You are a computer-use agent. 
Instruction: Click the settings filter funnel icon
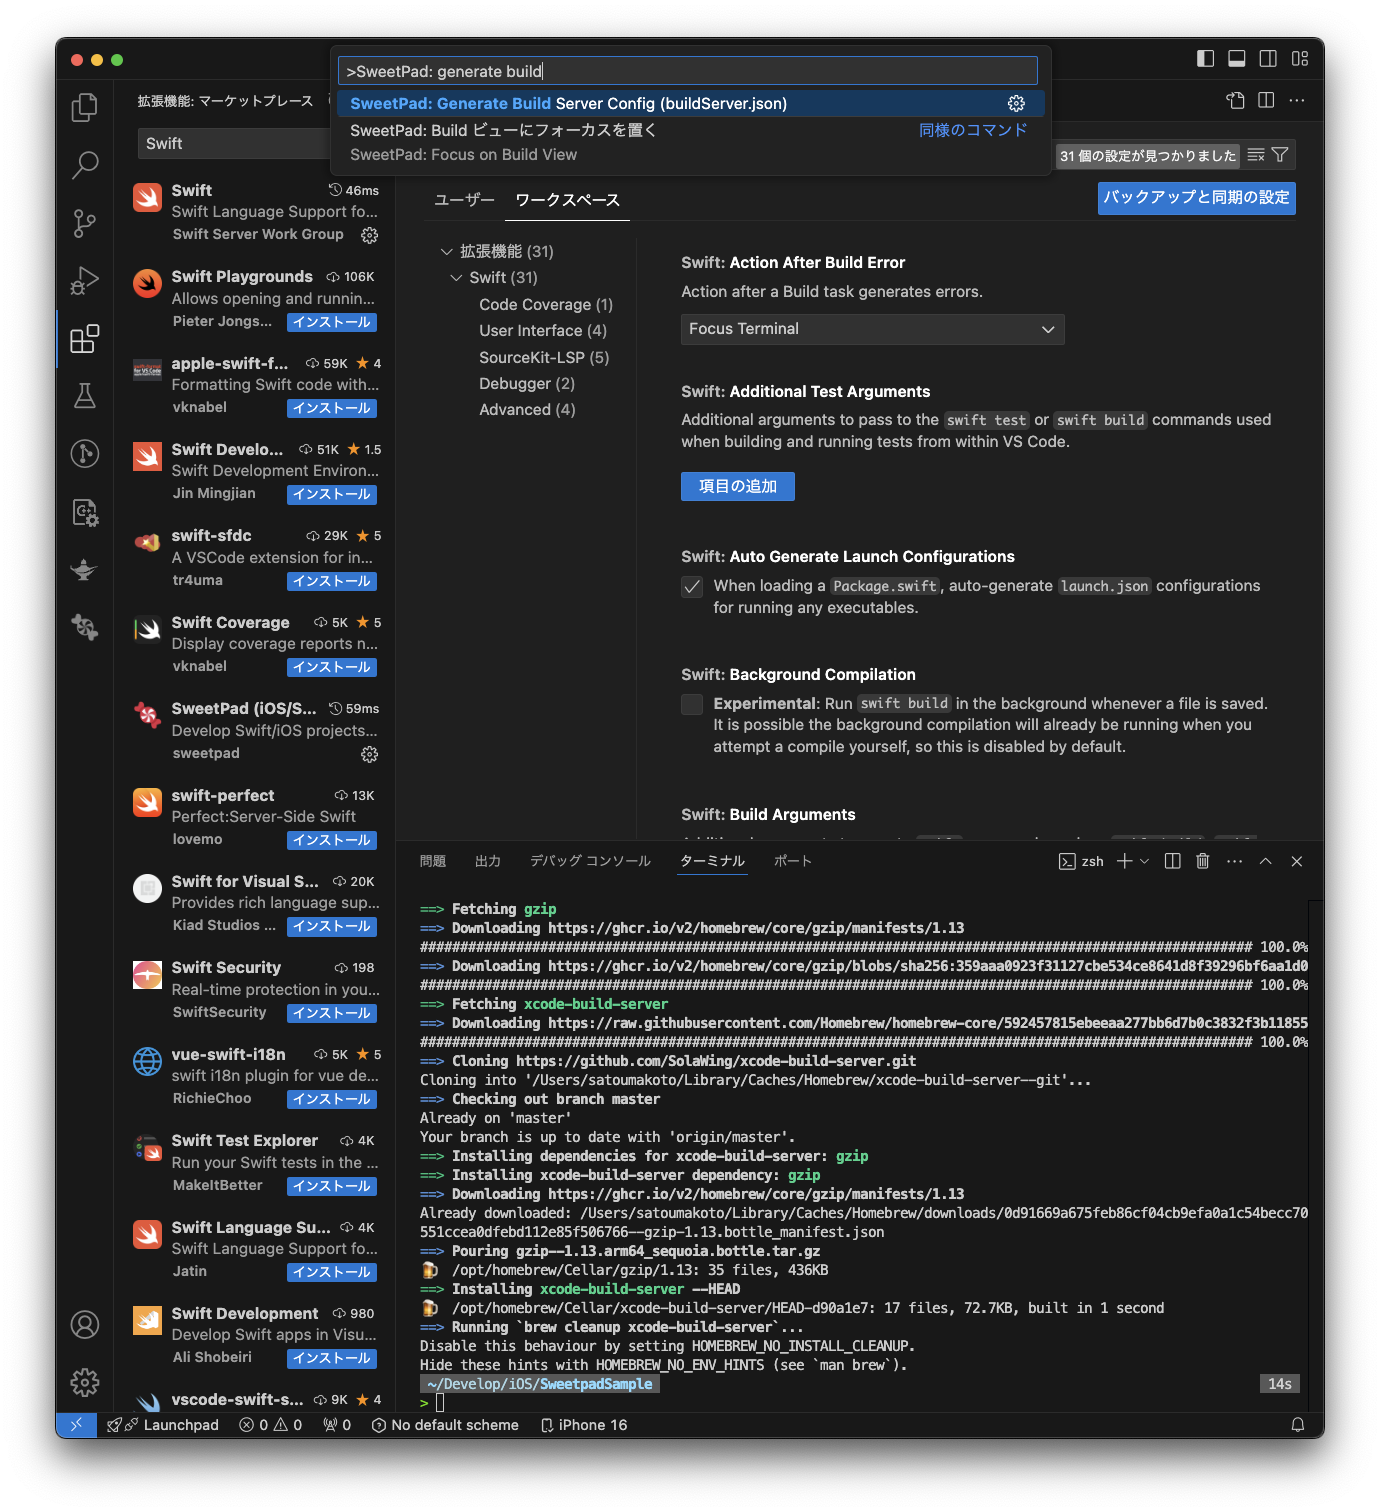pyautogui.click(x=1280, y=155)
